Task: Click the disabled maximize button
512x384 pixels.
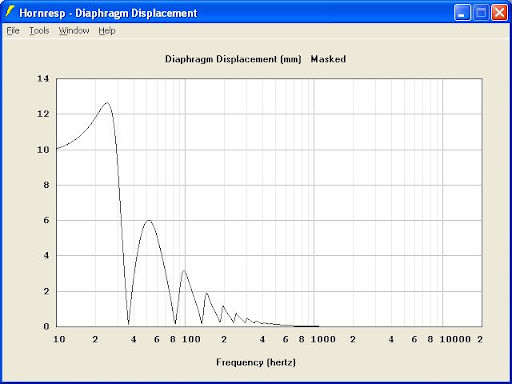Action: point(481,13)
